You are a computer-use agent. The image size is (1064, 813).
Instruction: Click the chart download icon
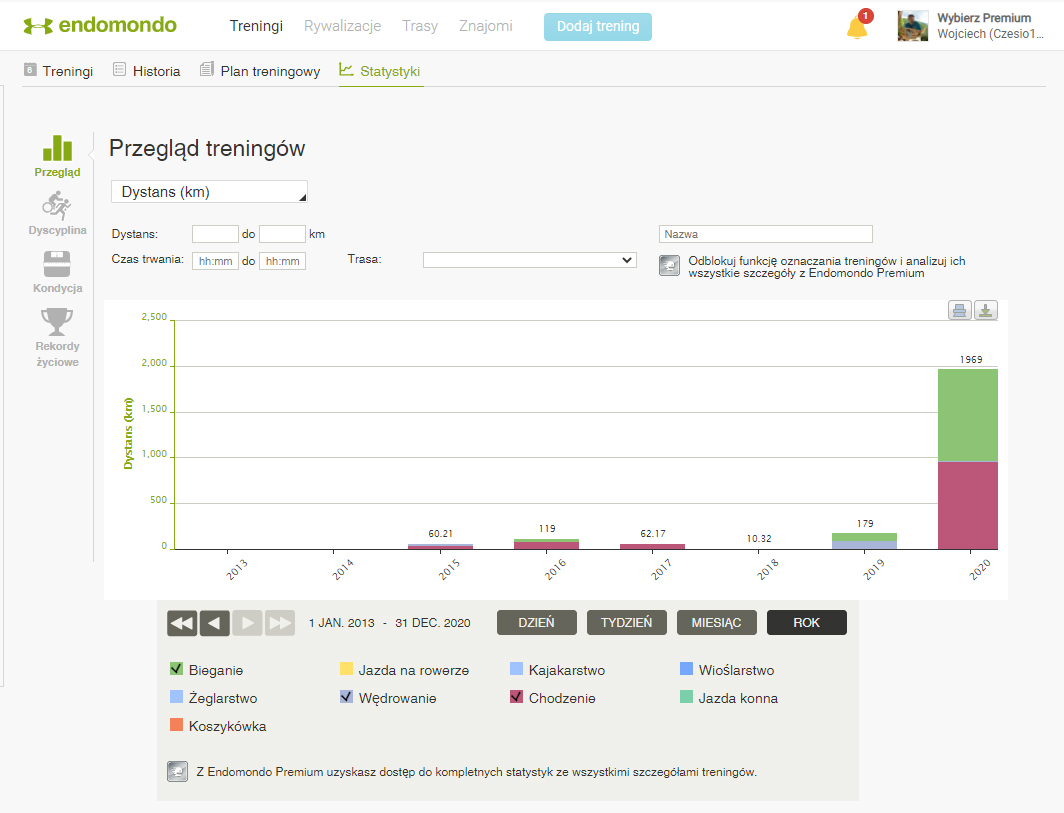tap(986, 310)
